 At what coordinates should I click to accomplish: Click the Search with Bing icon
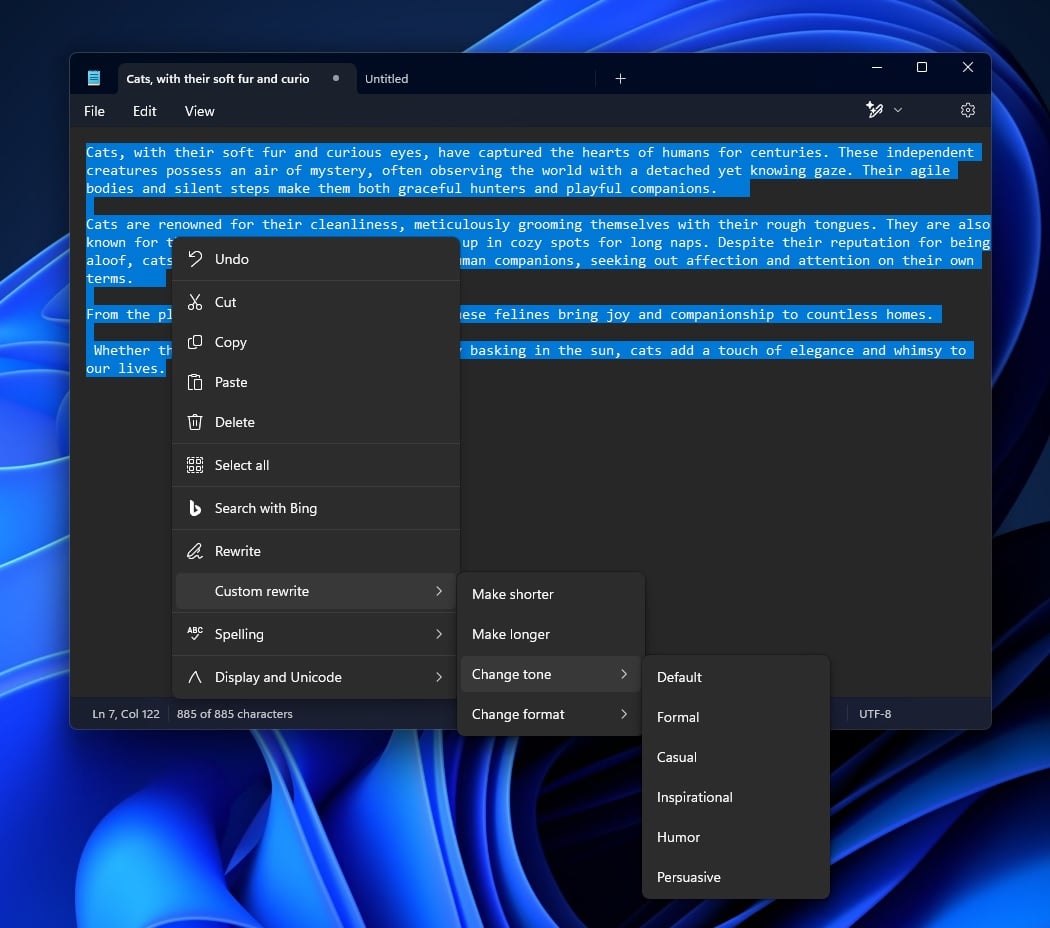194,508
